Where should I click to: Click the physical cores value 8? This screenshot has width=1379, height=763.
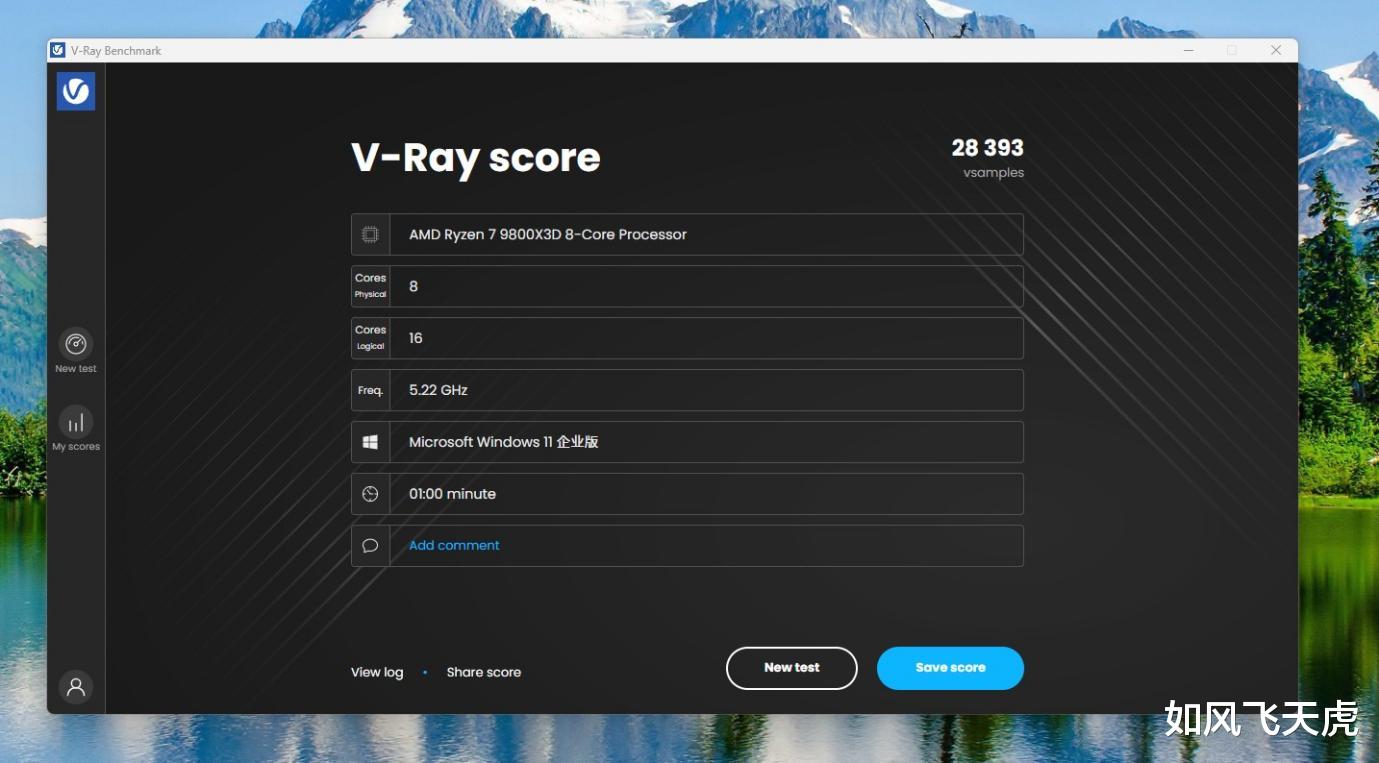click(x=414, y=286)
